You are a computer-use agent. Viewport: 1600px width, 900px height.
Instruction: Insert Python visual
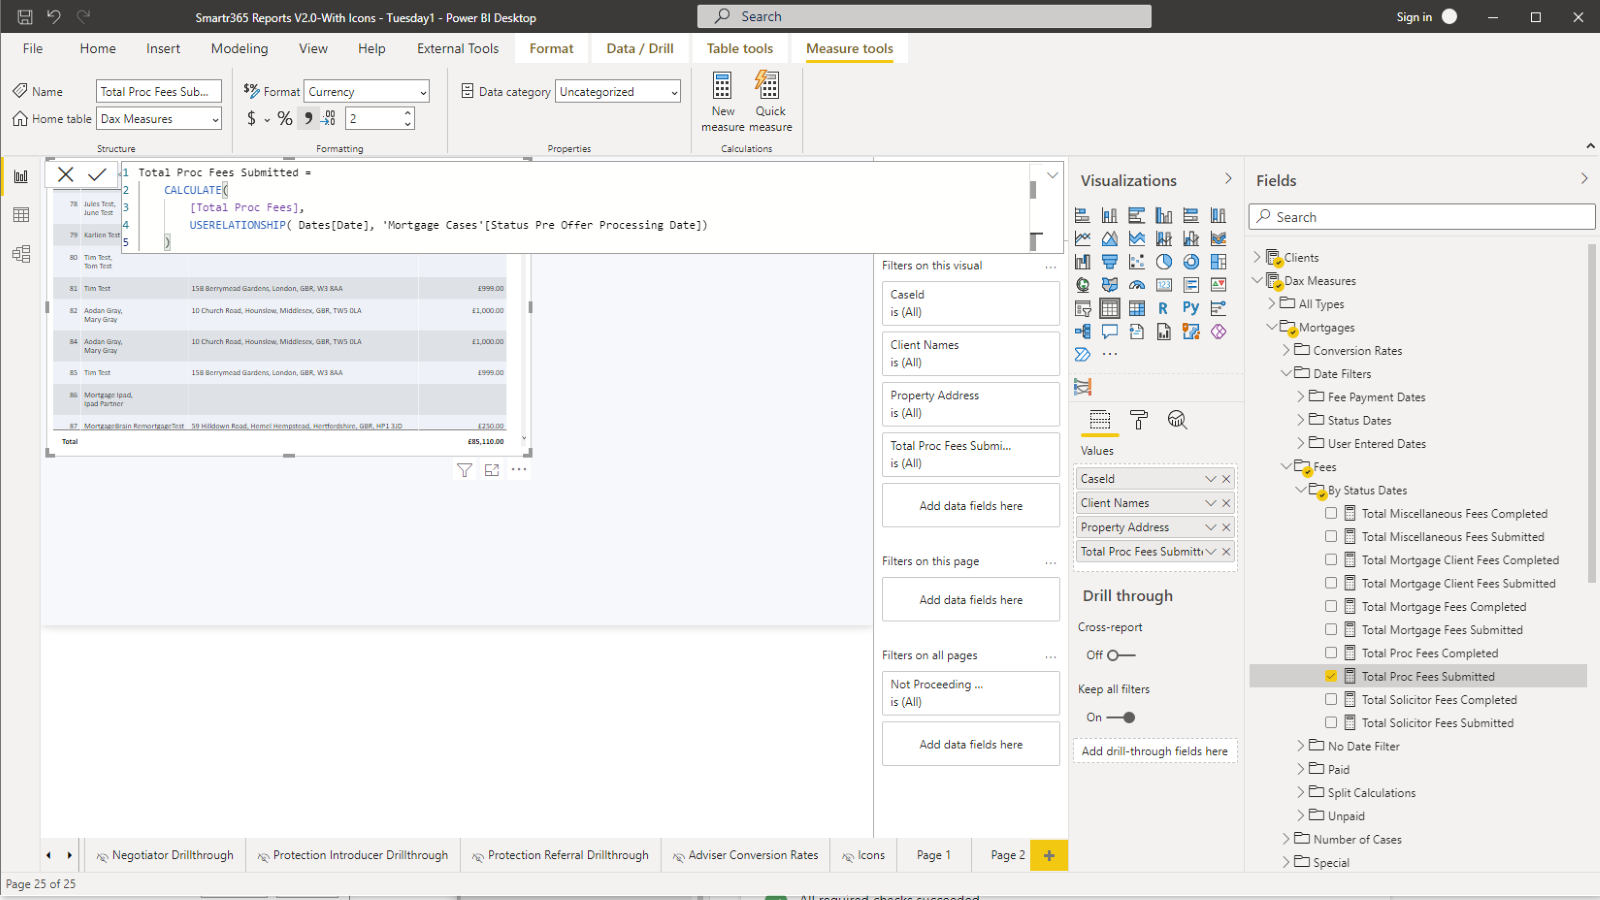[x=1191, y=308]
